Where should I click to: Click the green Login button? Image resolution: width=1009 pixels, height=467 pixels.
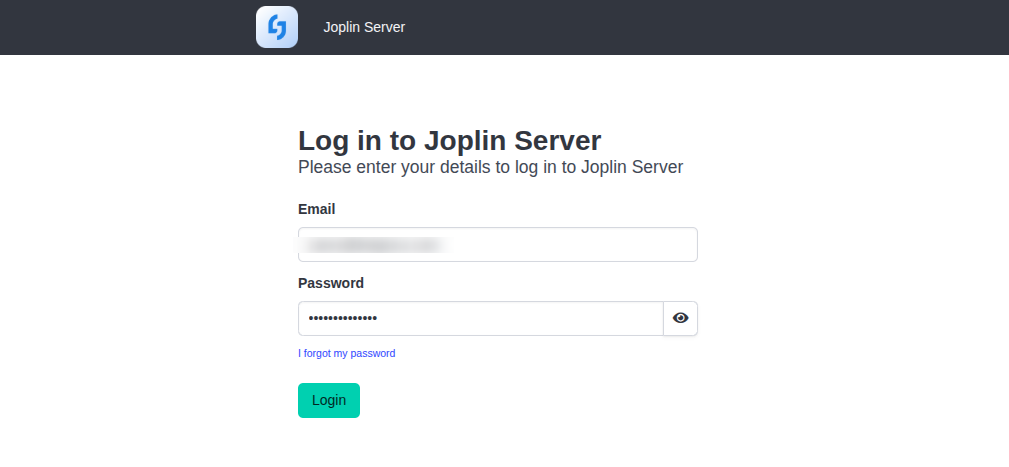tap(329, 400)
